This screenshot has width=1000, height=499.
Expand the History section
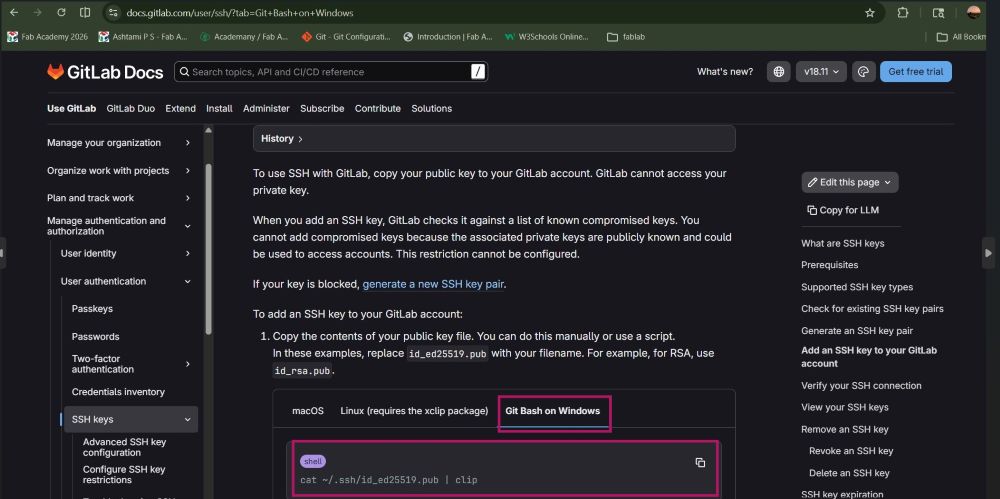coord(281,139)
